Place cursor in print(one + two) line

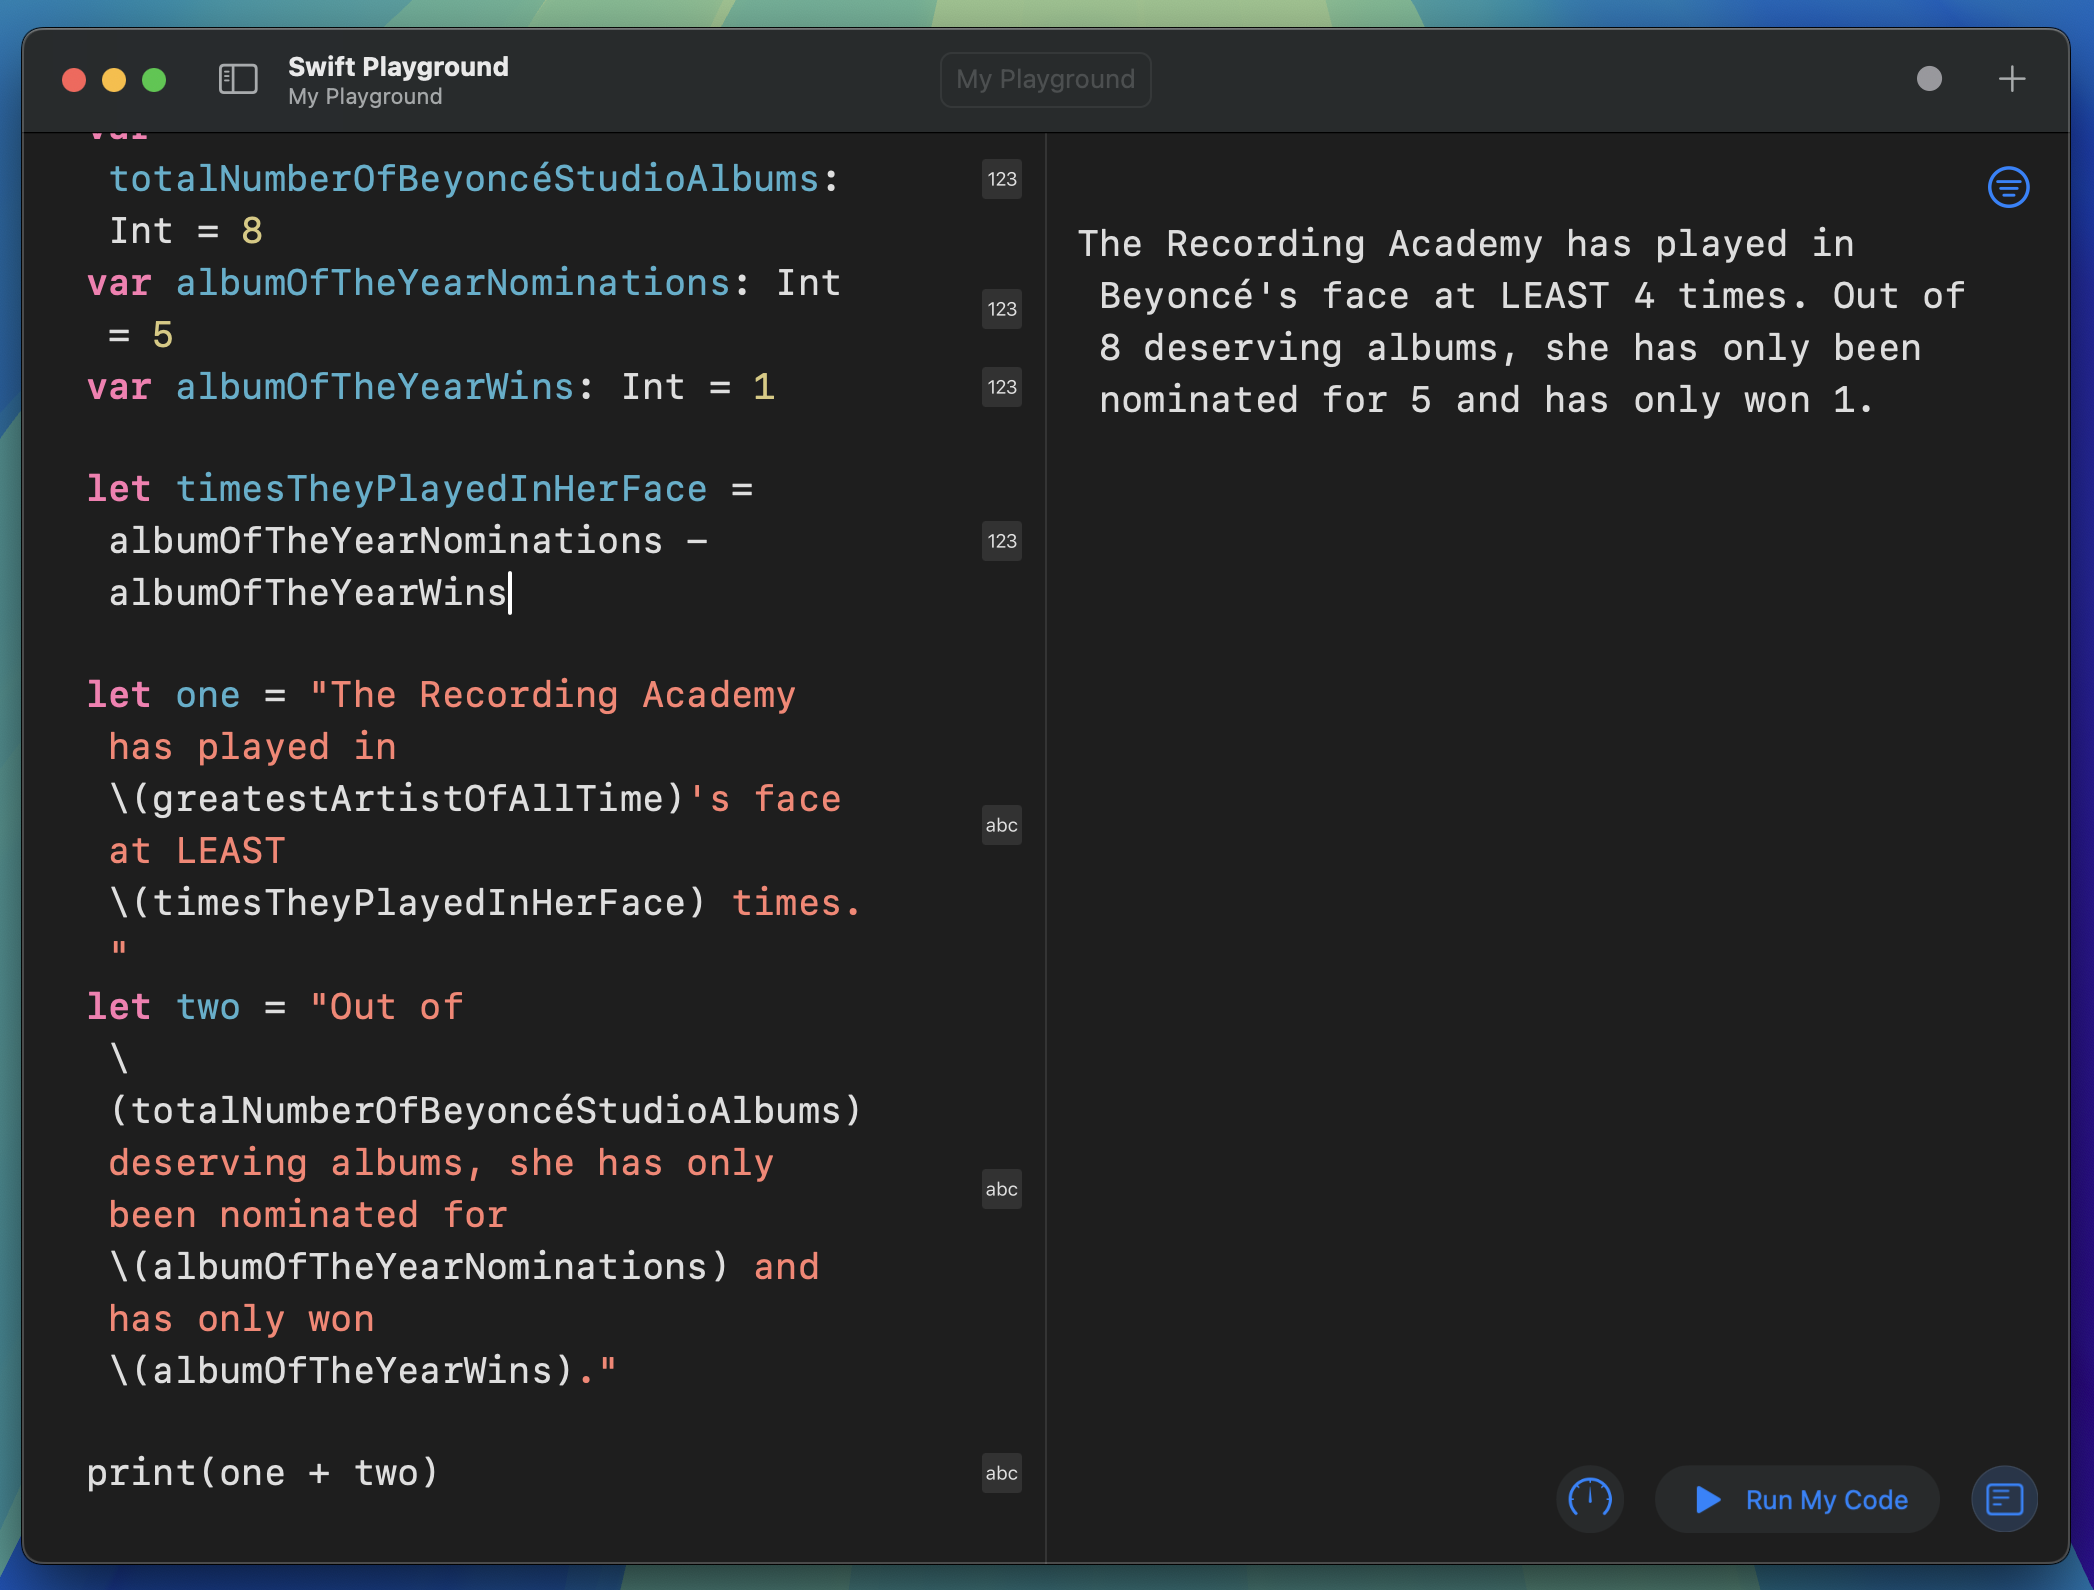tap(262, 1473)
